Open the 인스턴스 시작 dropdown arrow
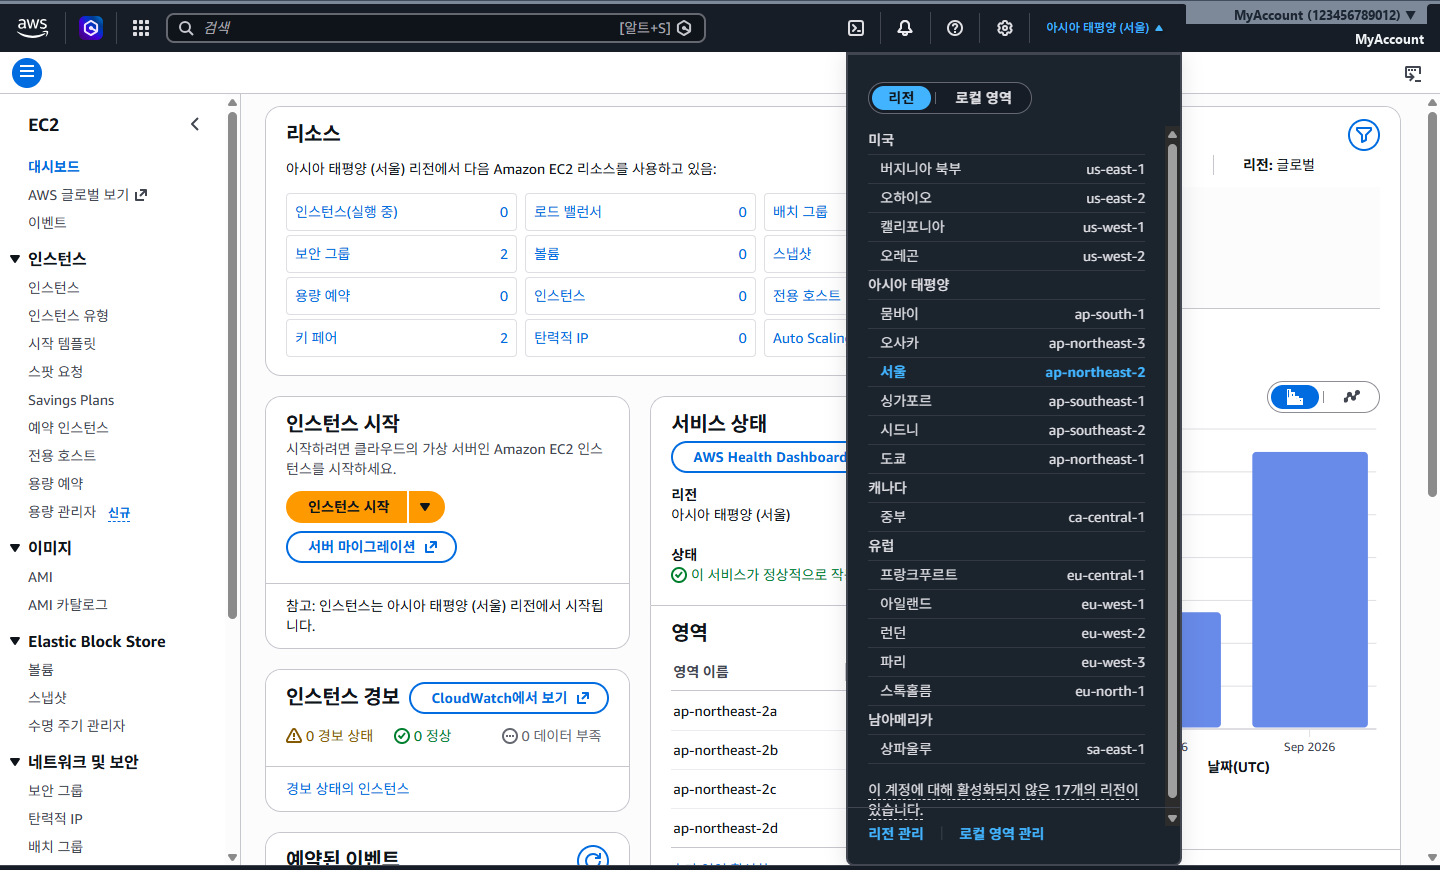Viewport: 1440px width, 870px height. point(426,507)
